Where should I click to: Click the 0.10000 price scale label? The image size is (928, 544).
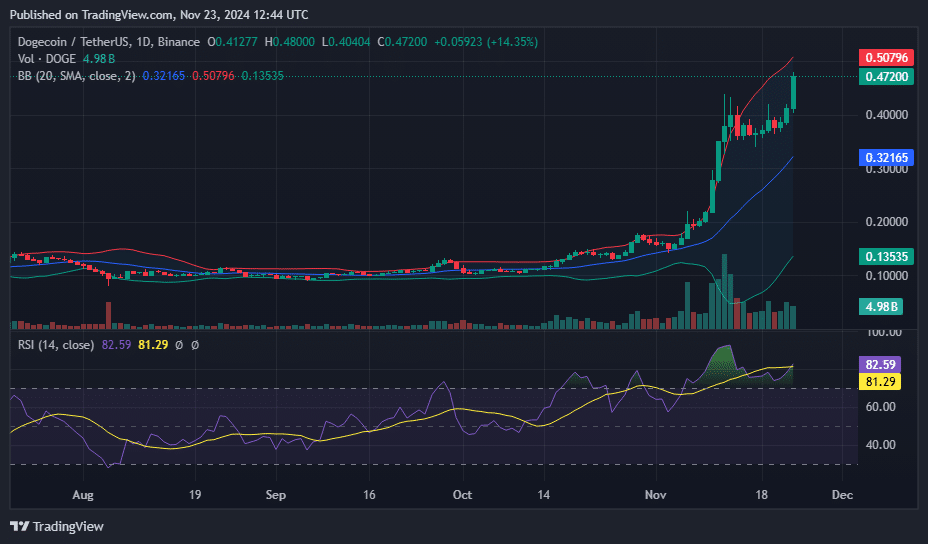point(887,276)
